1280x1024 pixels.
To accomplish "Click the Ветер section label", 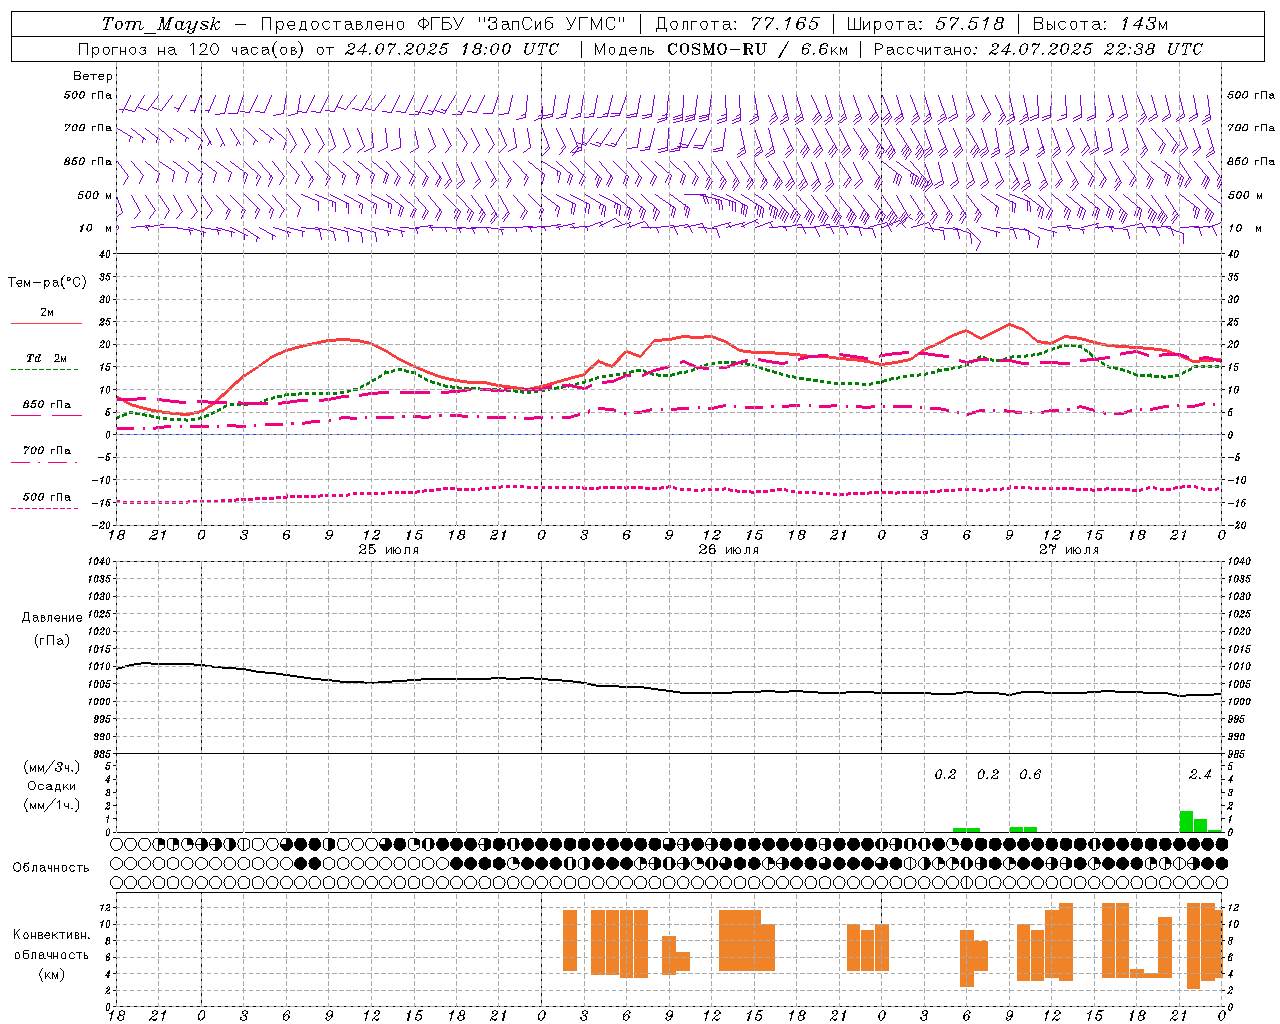I will (x=93, y=76).
